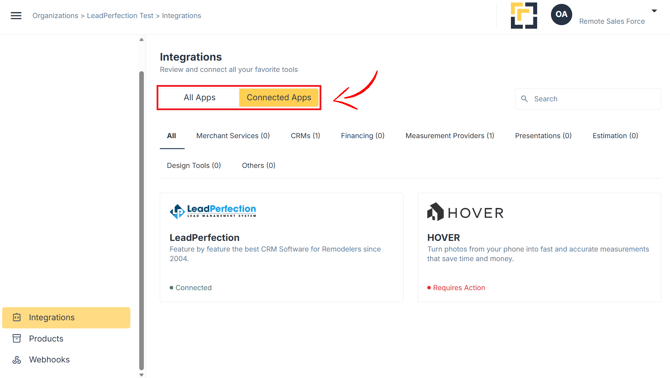Click the HOVER logo image
The image size is (670, 378).
(x=465, y=212)
